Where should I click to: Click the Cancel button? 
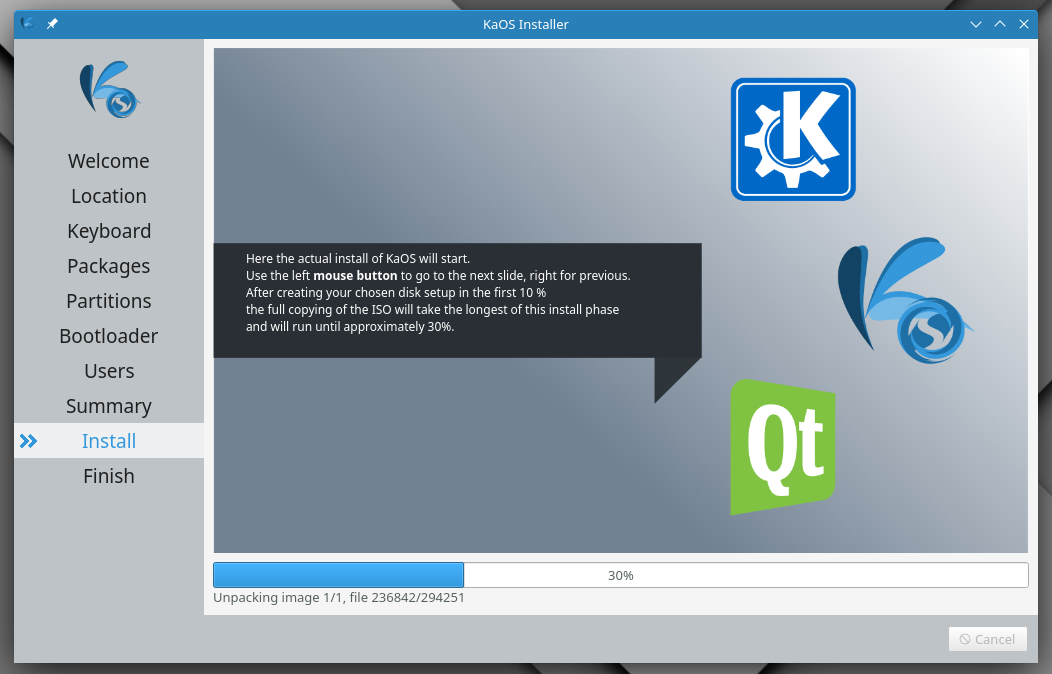pyautogui.click(x=988, y=639)
